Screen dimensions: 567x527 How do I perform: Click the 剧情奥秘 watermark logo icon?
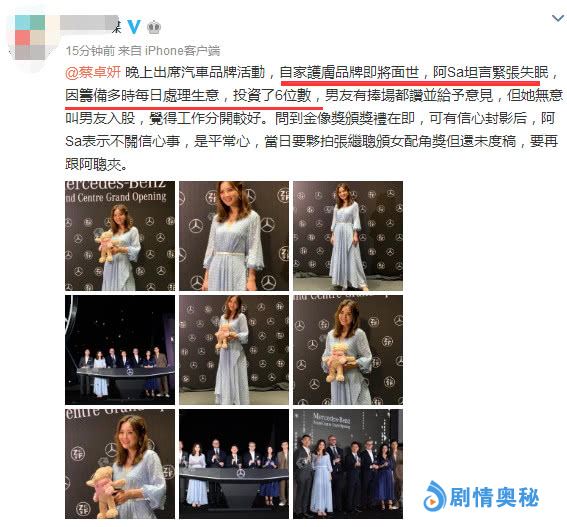(x=435, y=496)
